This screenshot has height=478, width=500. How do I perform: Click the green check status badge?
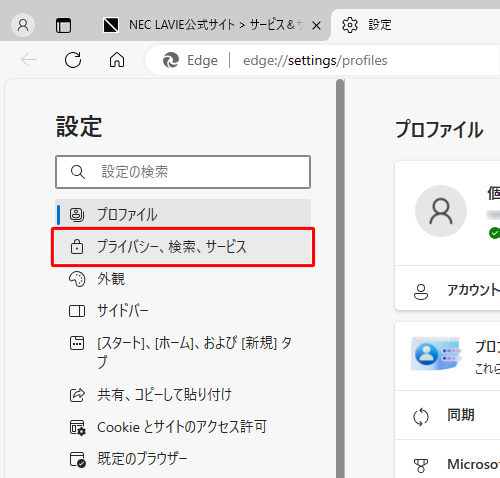point(494,233)
